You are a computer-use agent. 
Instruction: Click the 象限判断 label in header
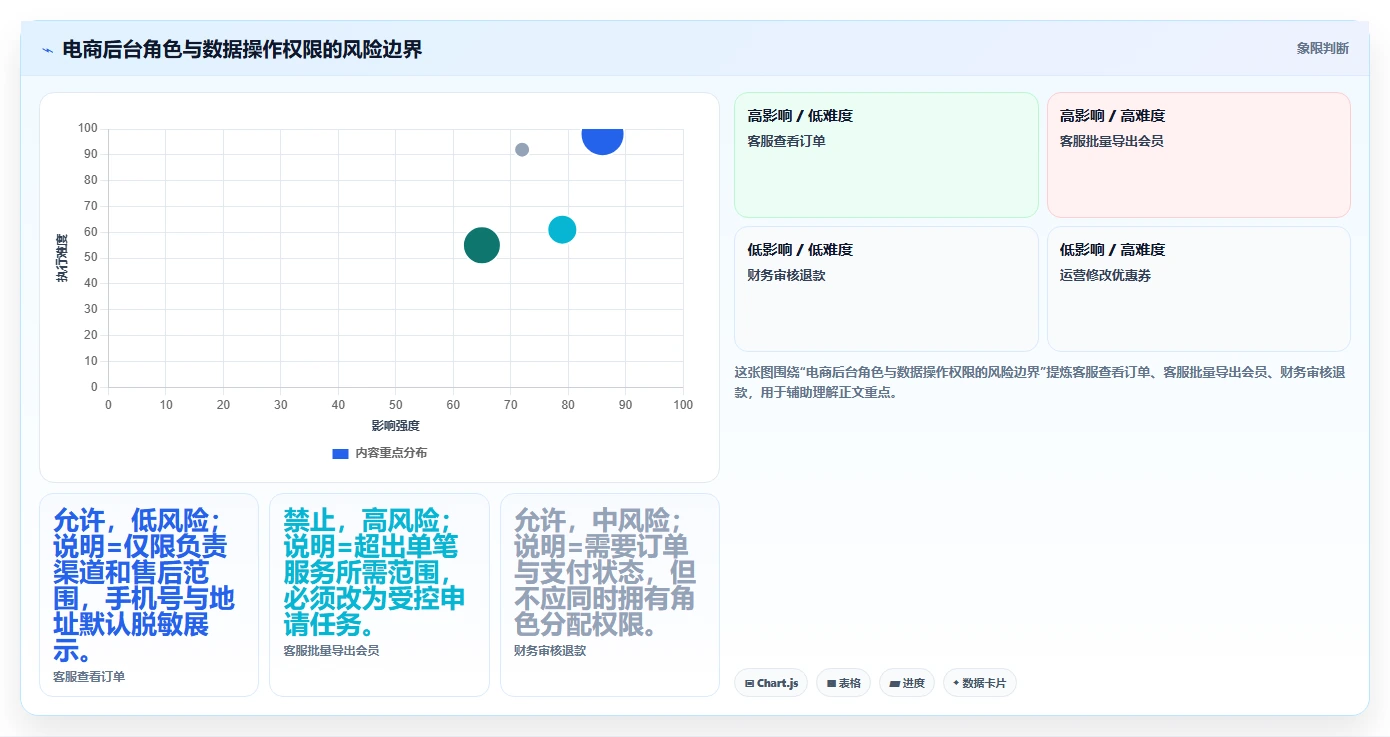(x=1322, y=48)
